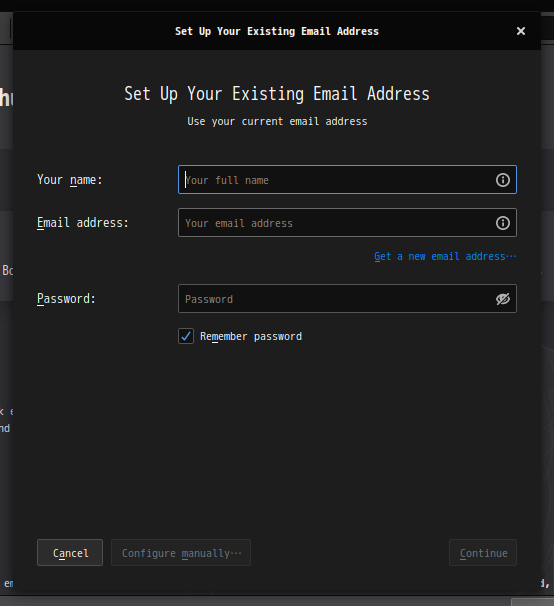Focus the Your full name input
Screen dimensions: 554x606
[x=347, y=180]
